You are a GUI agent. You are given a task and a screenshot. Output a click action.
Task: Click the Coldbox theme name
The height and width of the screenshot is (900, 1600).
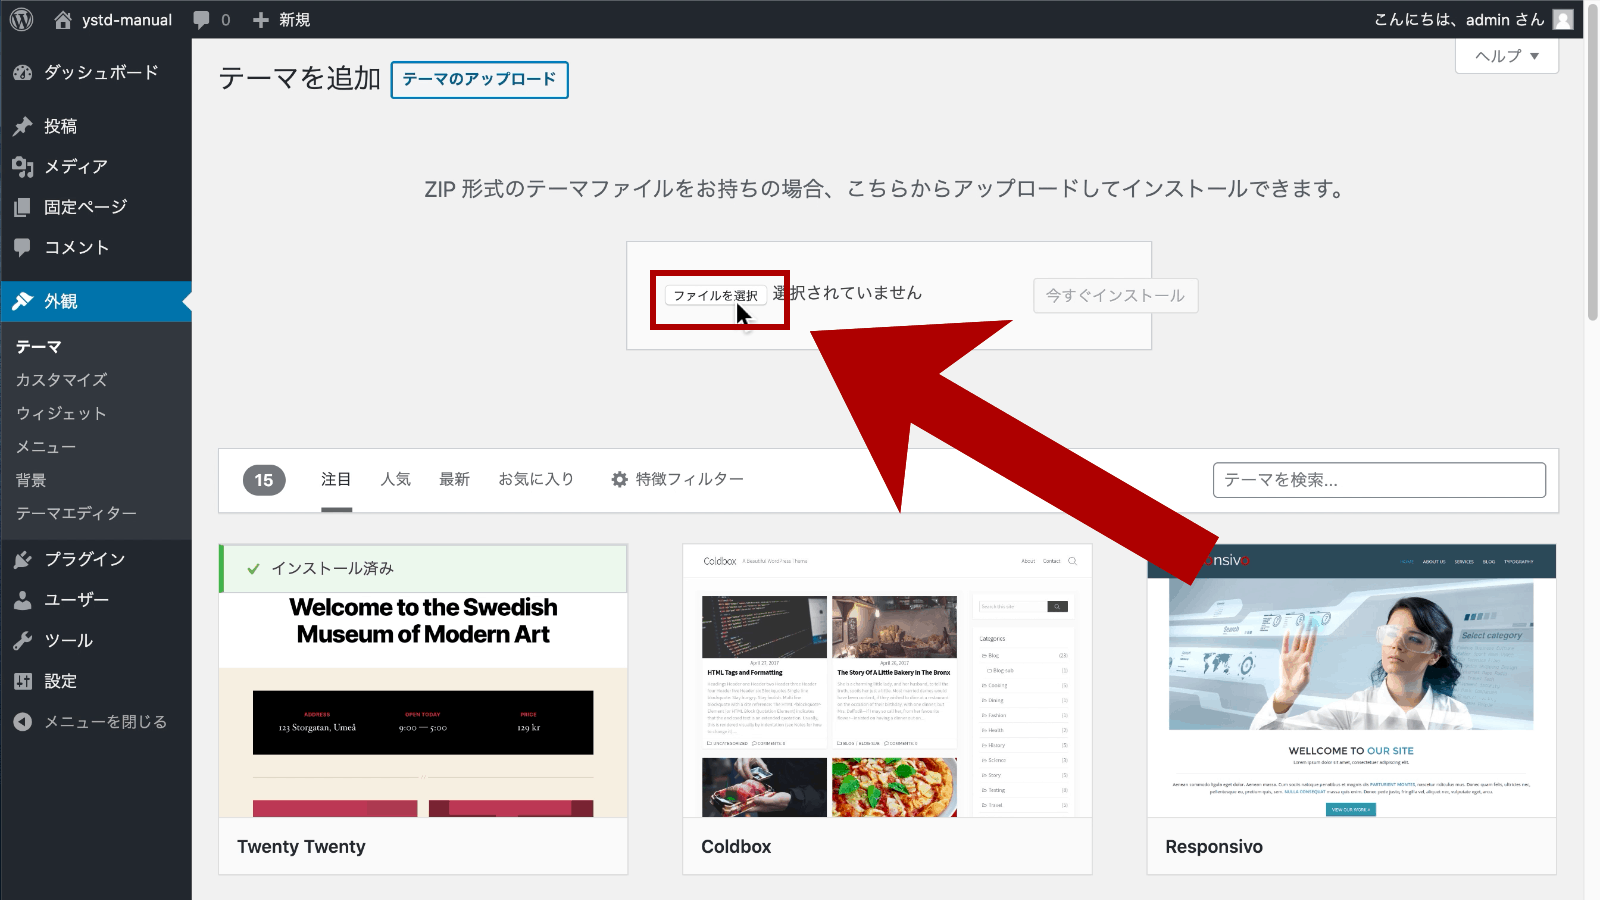736,847
